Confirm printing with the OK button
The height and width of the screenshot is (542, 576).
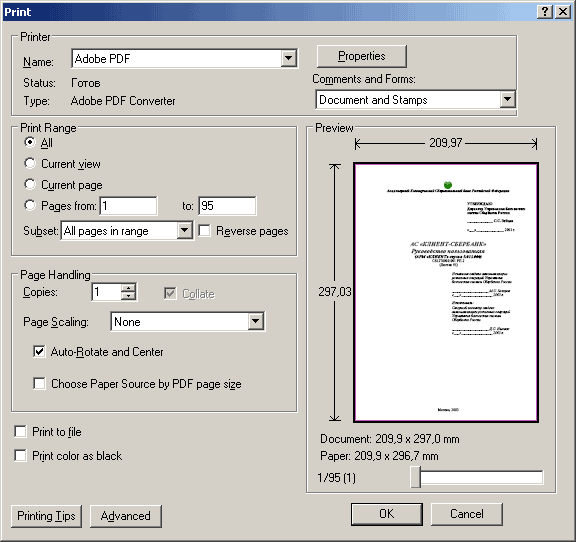pyautogui.click(x=387, y=514)
